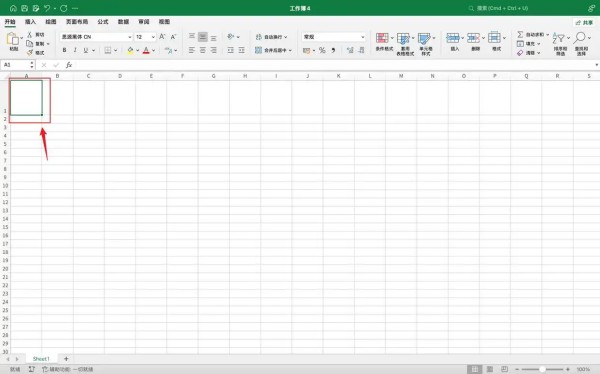Open the number format dropdown
The height and width of the screenshot is (374, 600).
click(334, 37)
